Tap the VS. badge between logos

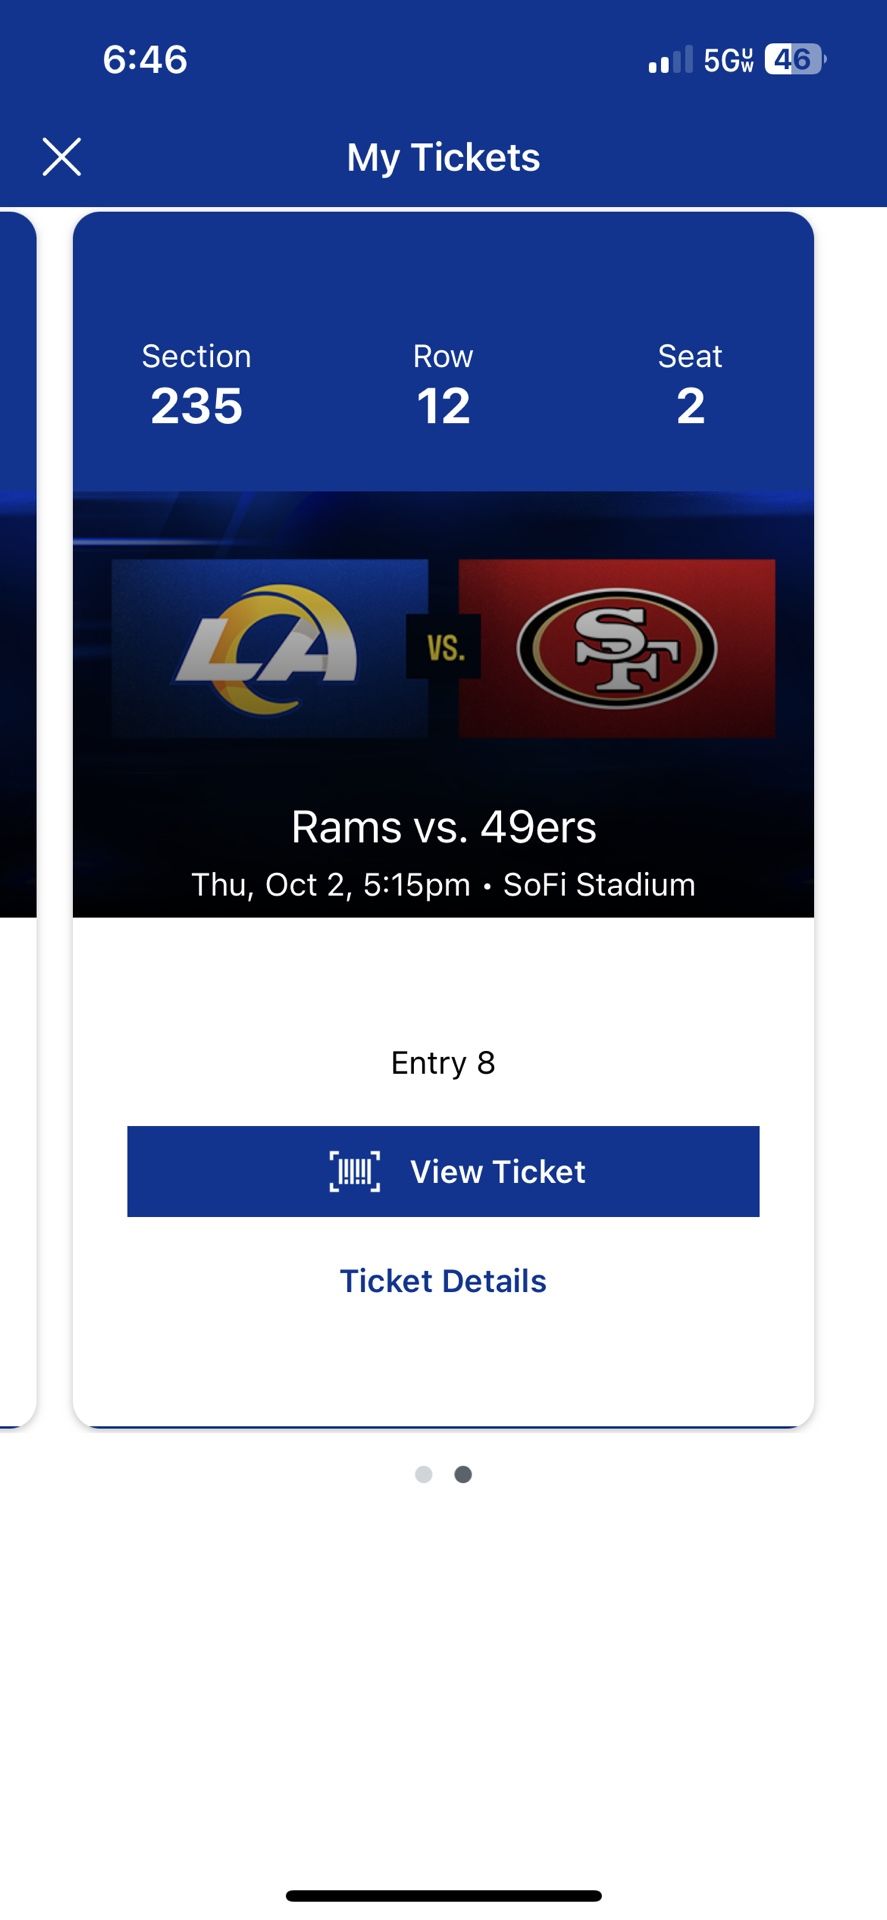(444, 648)
